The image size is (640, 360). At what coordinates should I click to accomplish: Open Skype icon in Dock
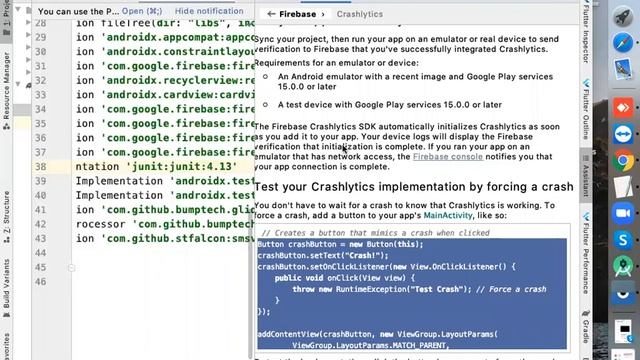pyautogui.click(x=622, y=240)
